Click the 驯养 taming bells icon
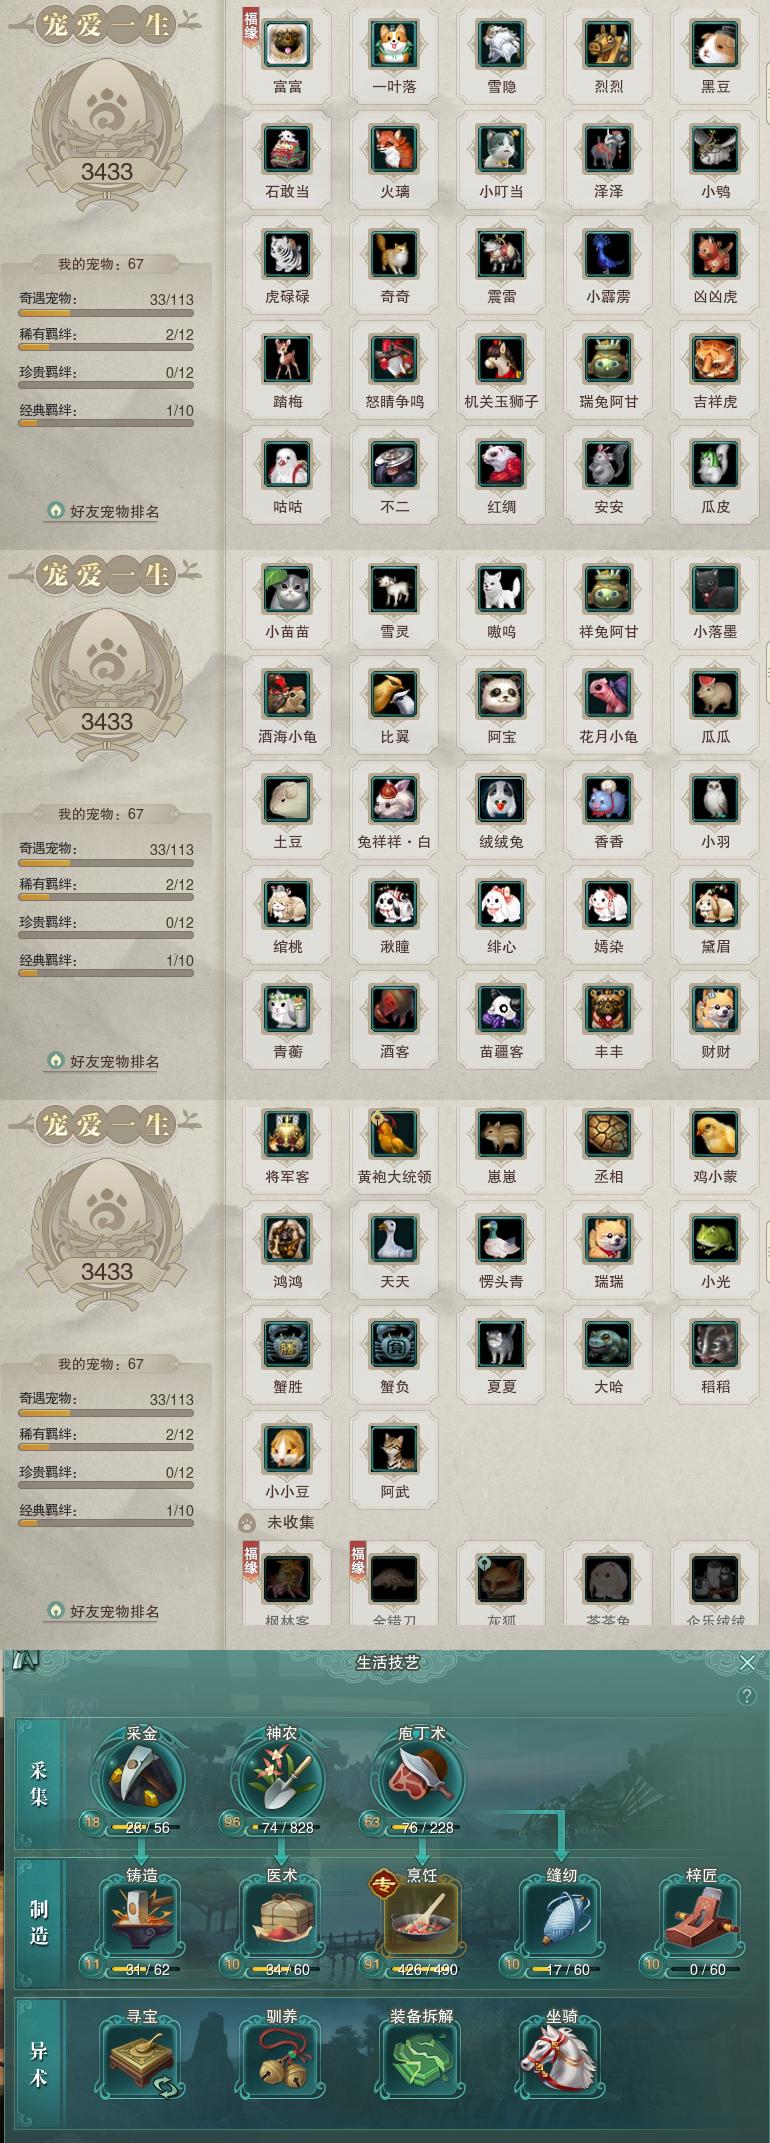 tap(281, 2061)
